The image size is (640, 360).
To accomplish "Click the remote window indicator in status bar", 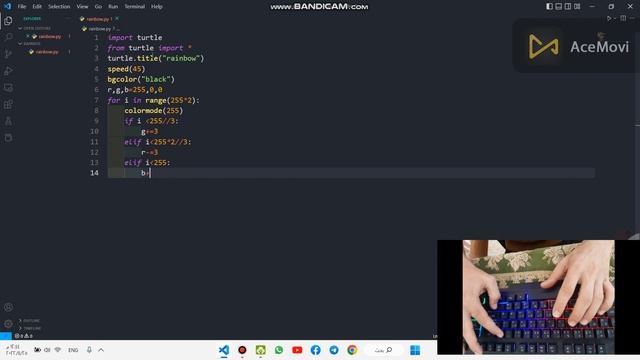I will [x=6, y=336].
